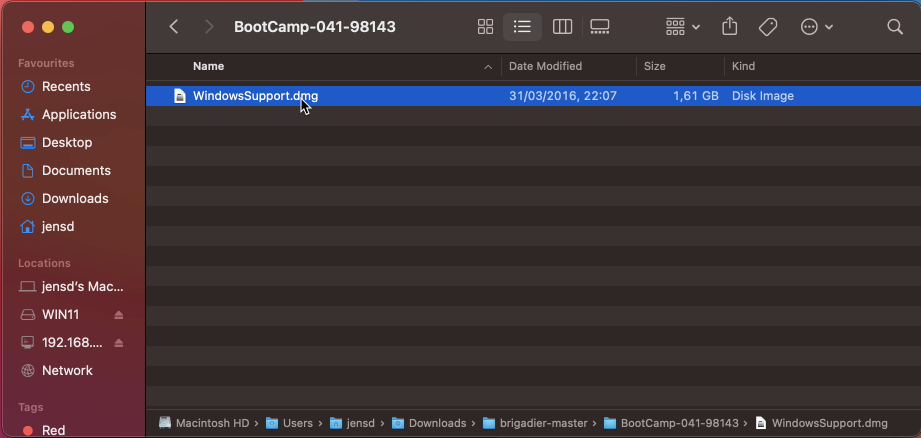Click the yellow minimize window button

coord(48,27)
